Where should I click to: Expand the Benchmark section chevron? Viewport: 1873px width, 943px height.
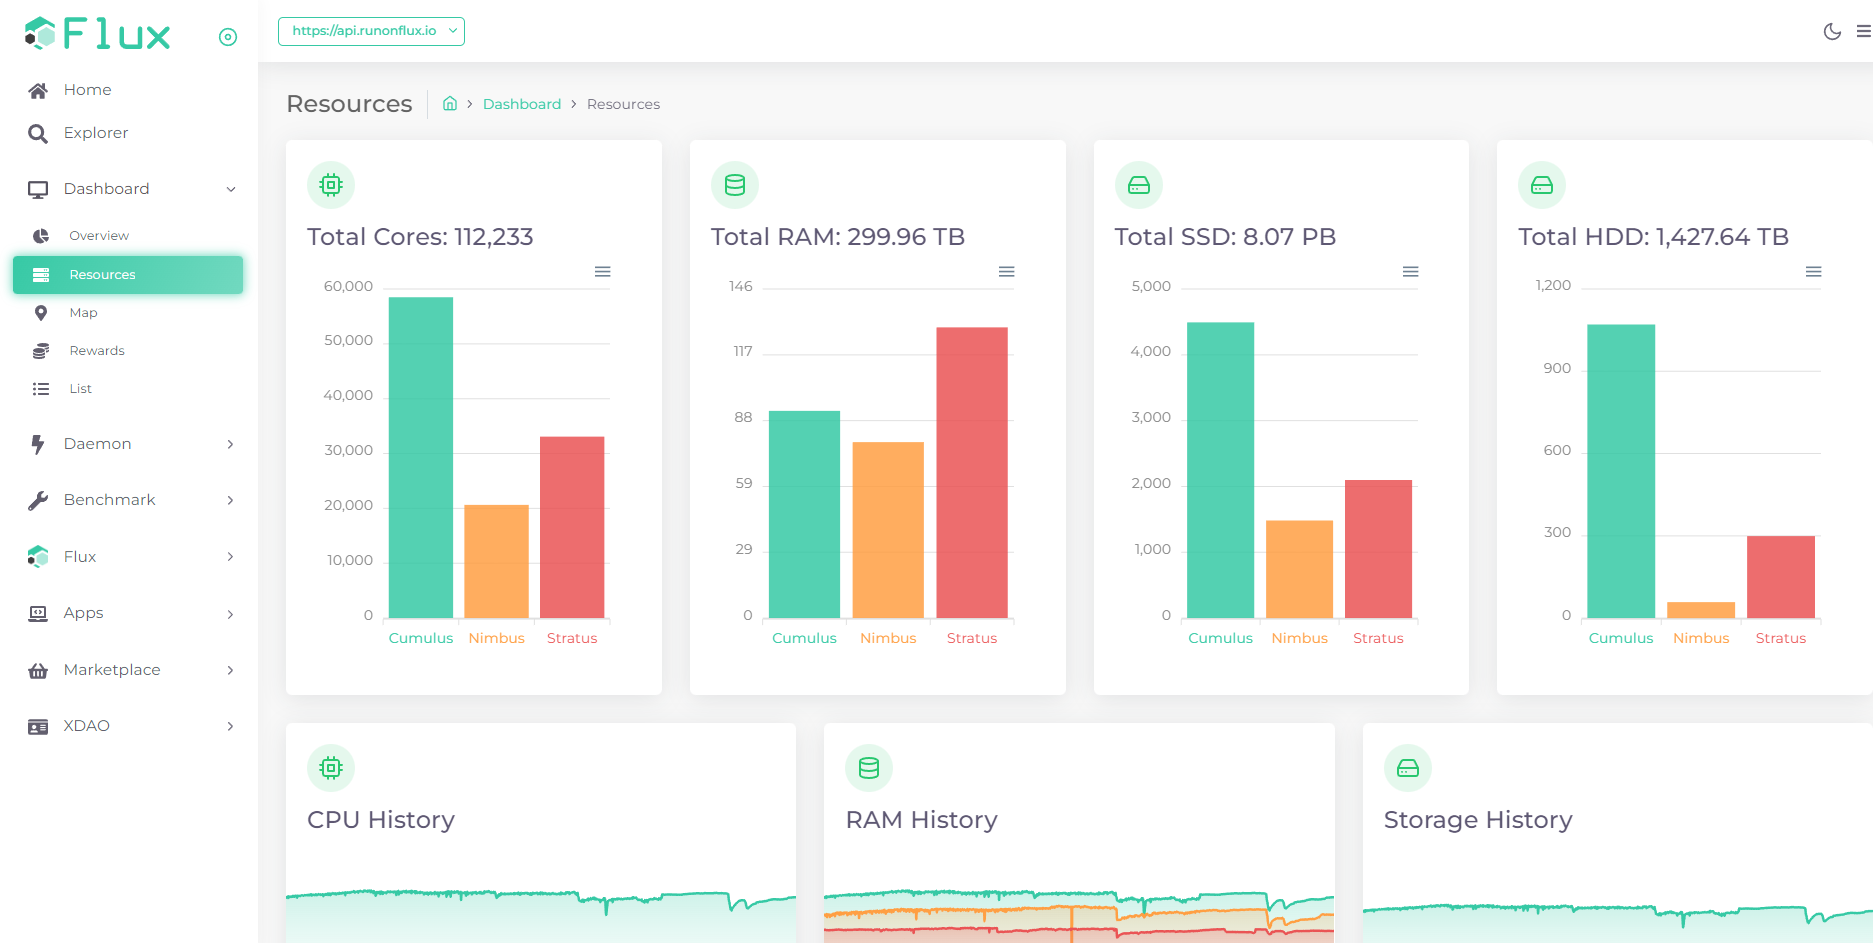pos(231,500)
